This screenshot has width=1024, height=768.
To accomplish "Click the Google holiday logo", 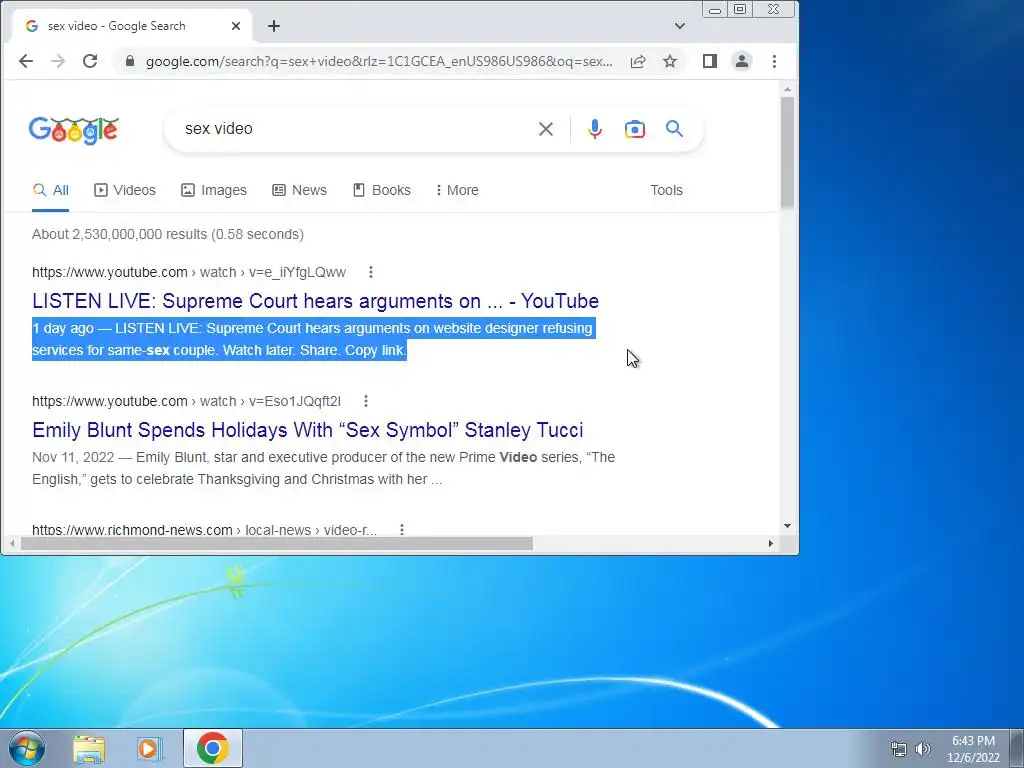I will pos(73,131).
